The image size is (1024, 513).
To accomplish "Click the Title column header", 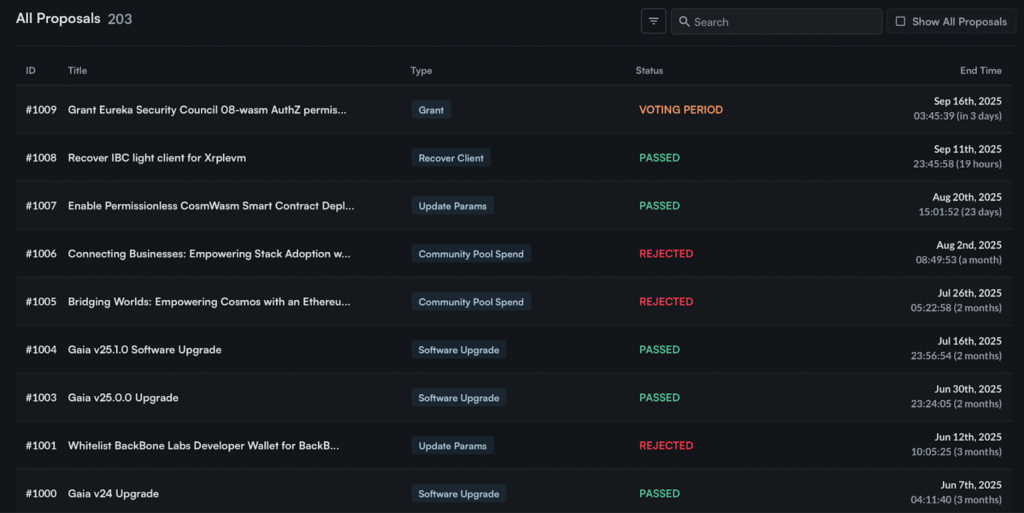I will (78, 71).
